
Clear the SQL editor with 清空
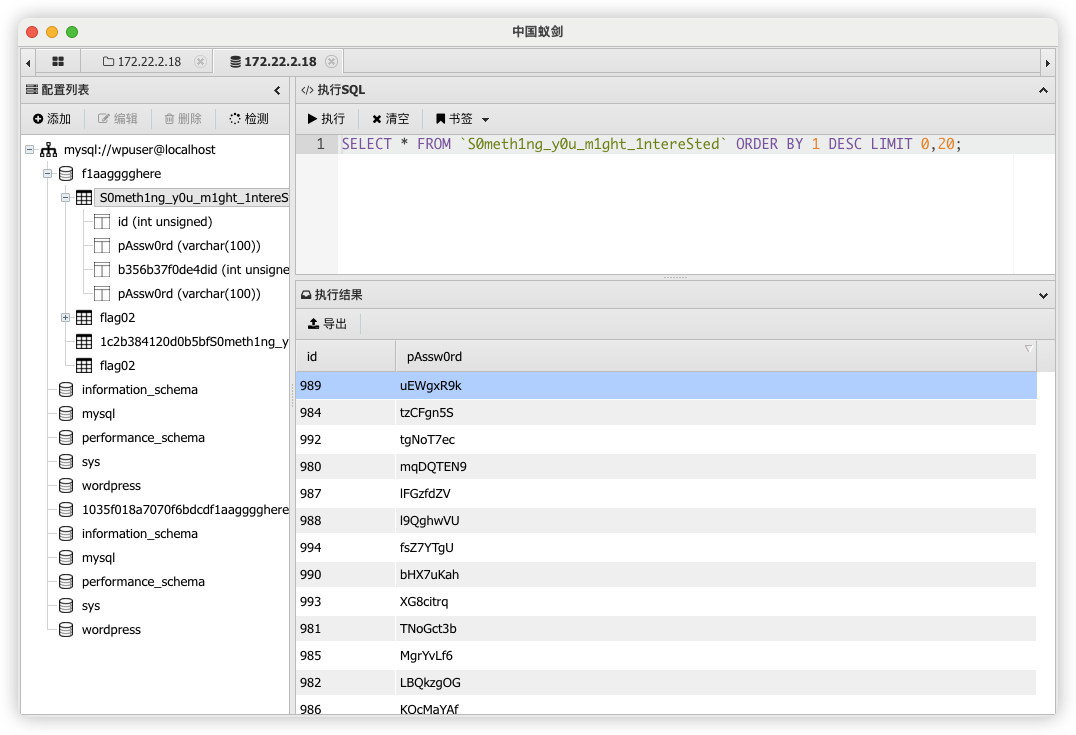[x=390, y=119]
